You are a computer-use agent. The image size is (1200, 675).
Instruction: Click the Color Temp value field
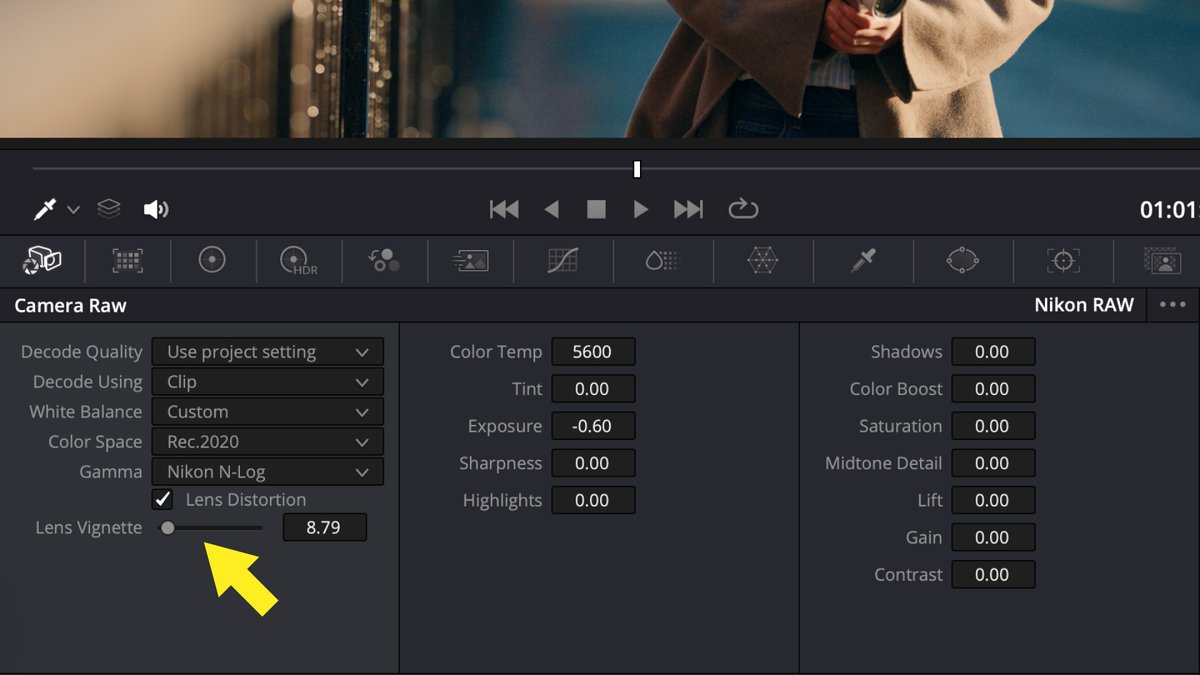tap(593, 352)
